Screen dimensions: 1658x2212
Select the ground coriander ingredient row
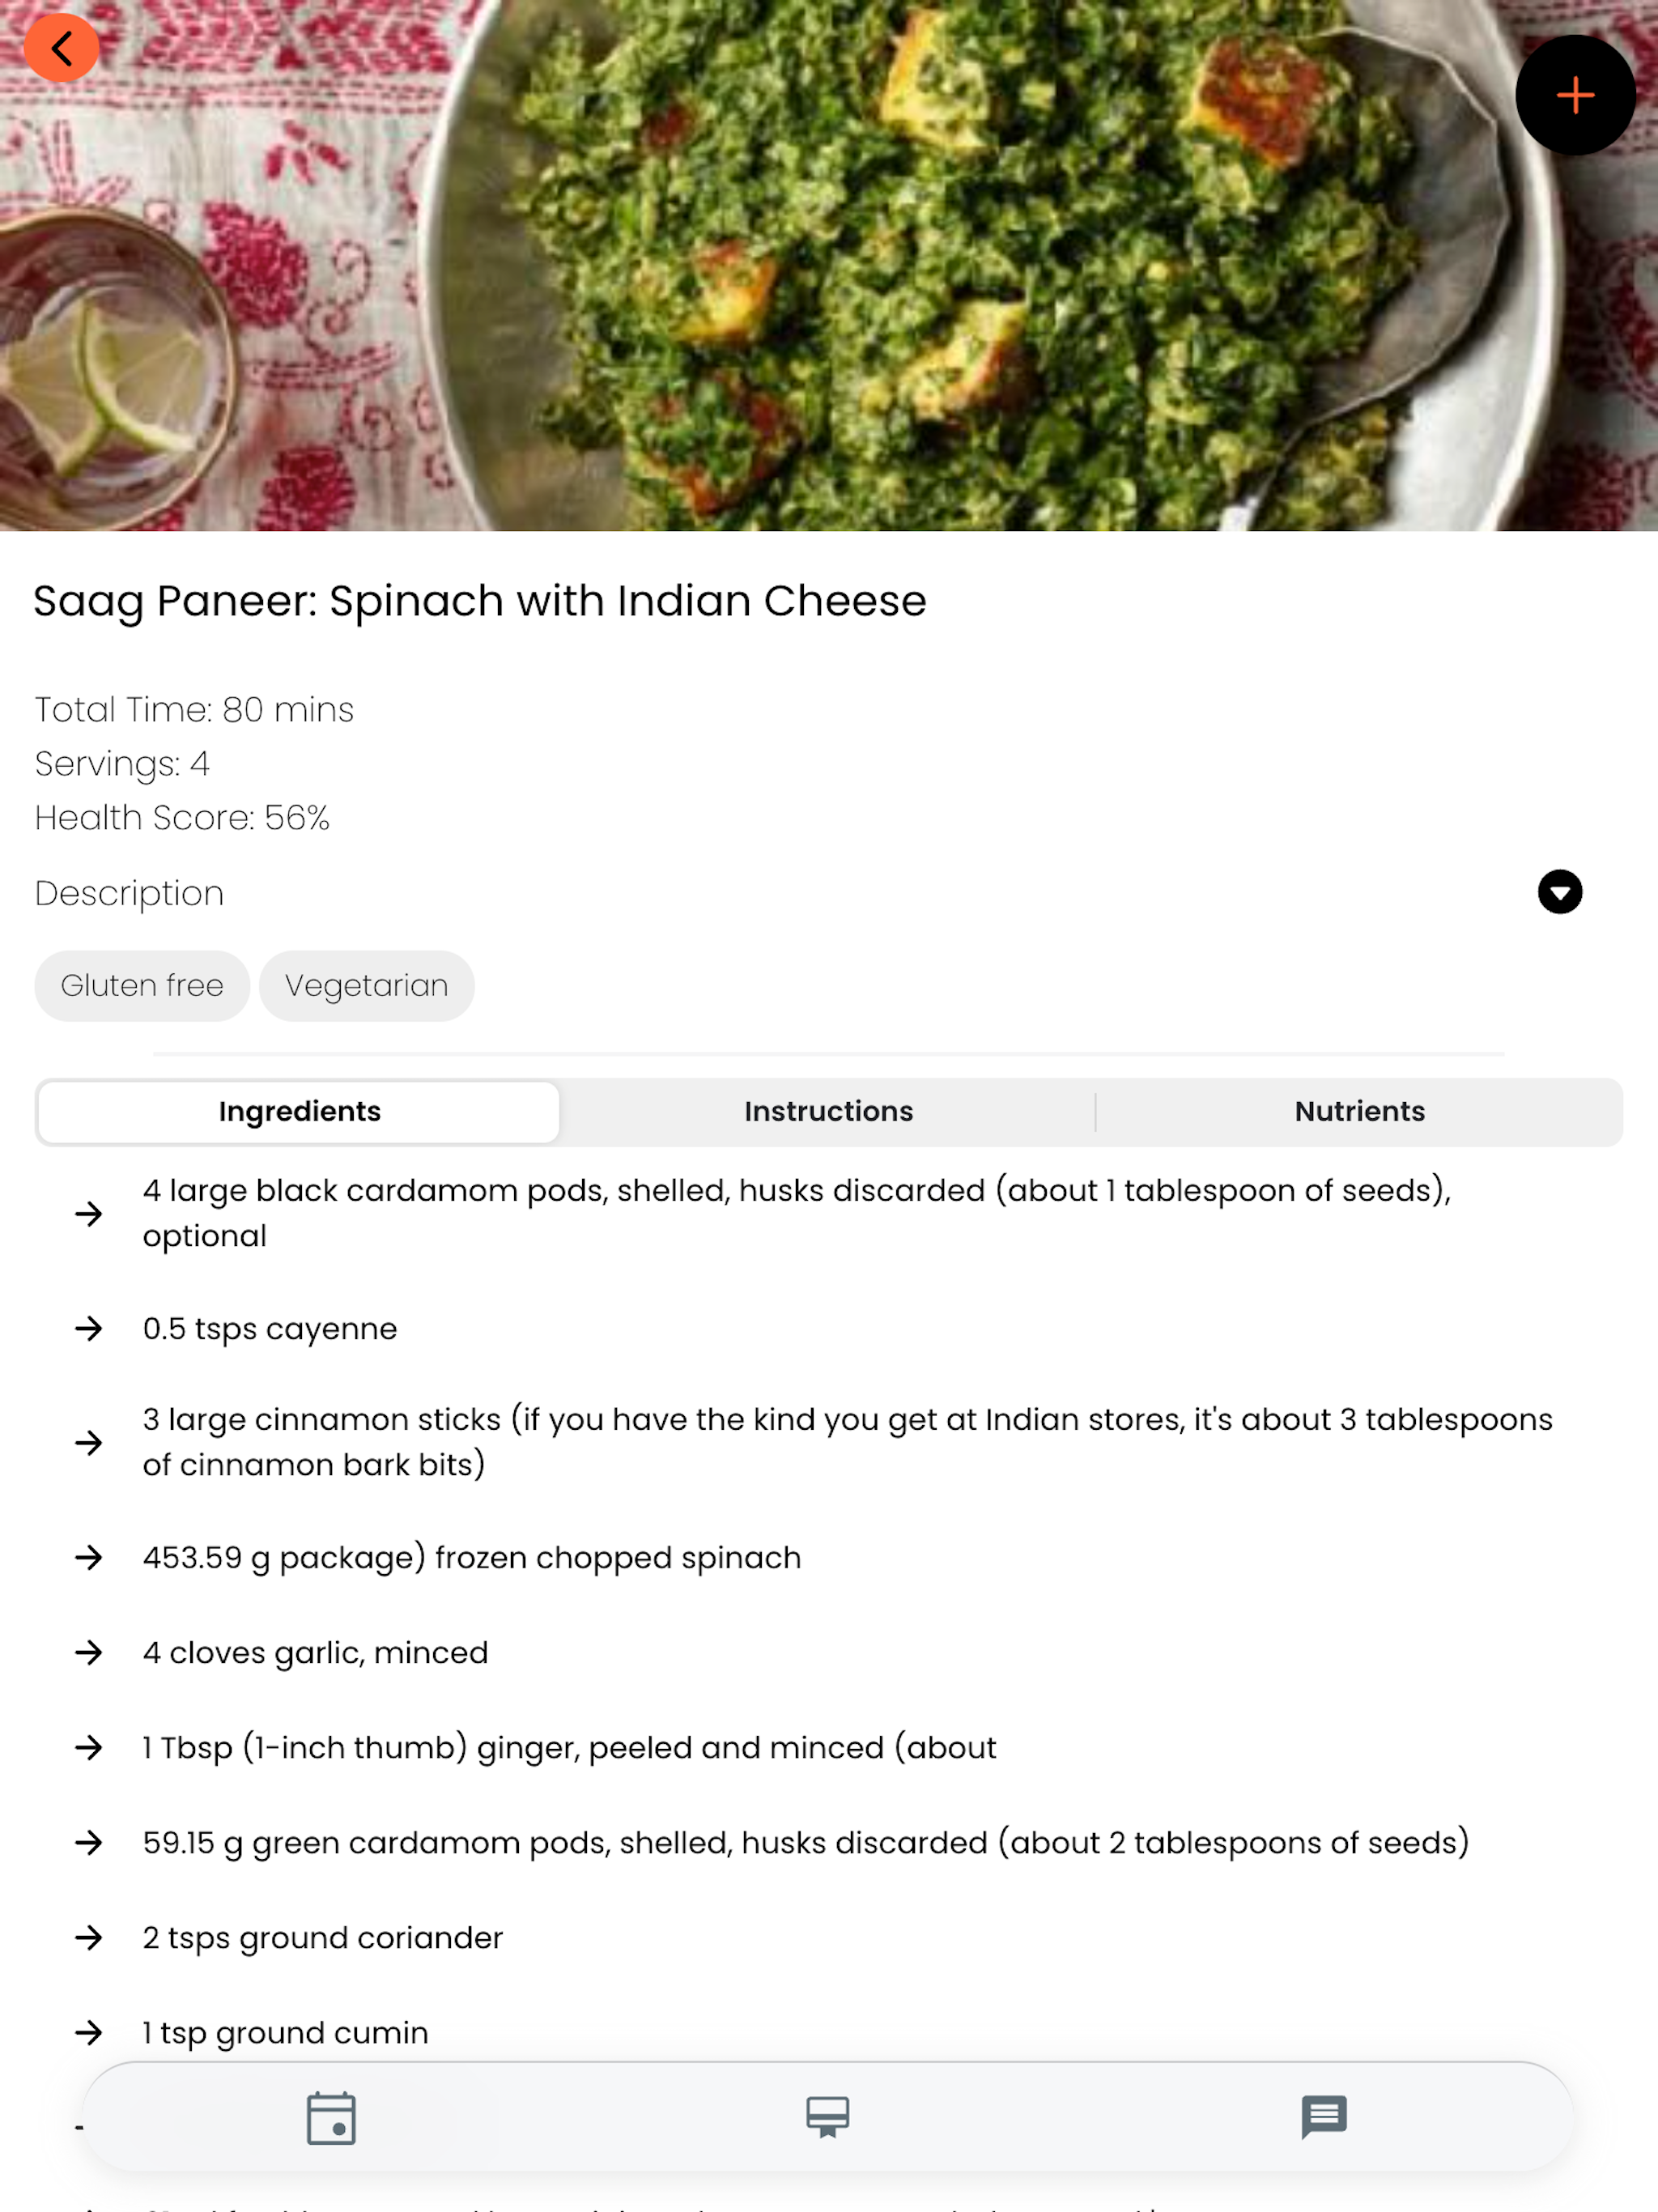(829, 1937)
